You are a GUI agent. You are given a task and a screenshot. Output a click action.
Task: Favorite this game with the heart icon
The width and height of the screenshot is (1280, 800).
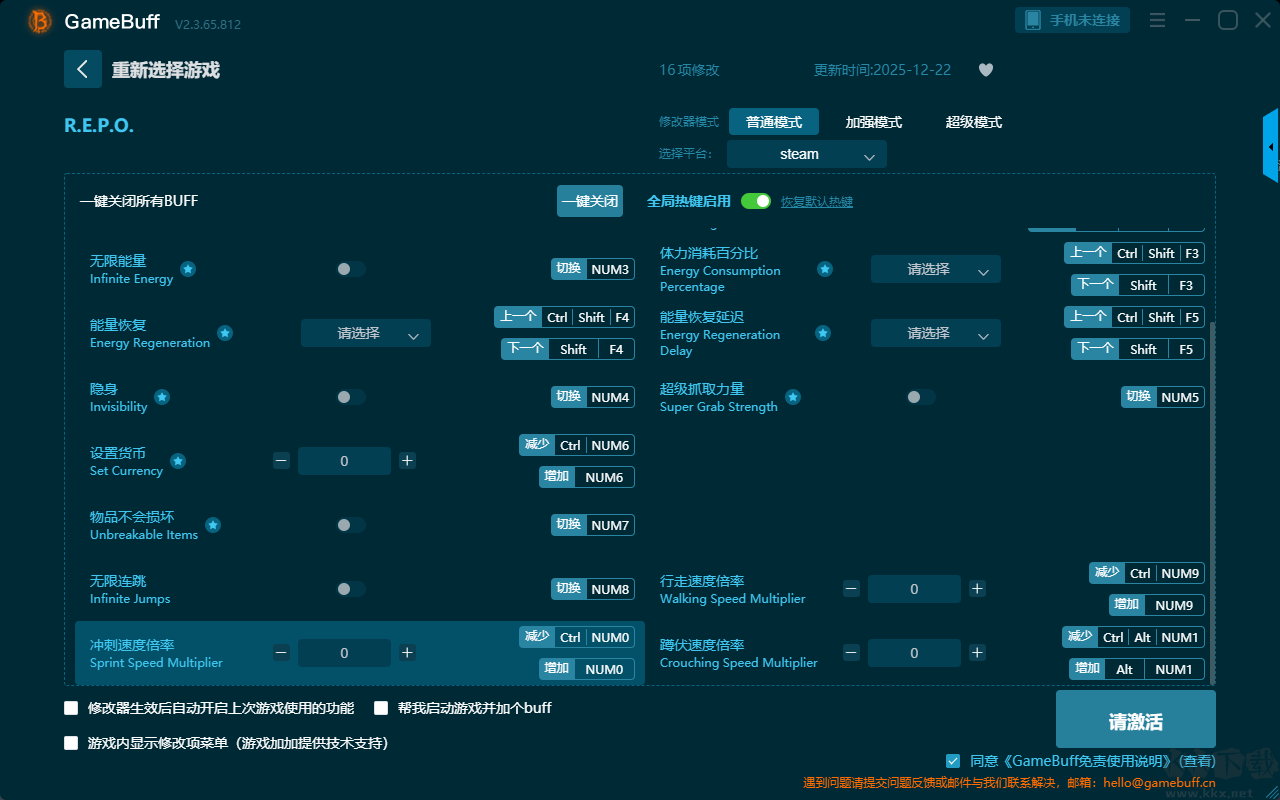(x=986, y=70)
